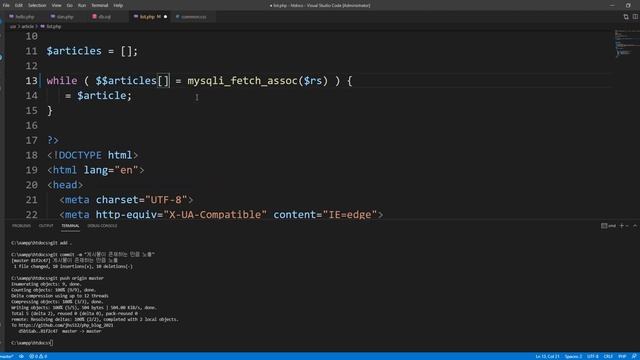Click the unsaved dot on list.php tab

[x=165, y=17]
